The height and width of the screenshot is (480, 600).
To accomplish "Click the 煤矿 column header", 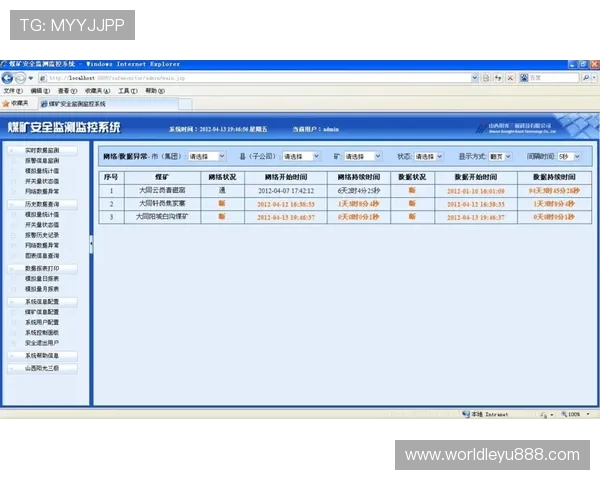I will click(x=162, y=177).
